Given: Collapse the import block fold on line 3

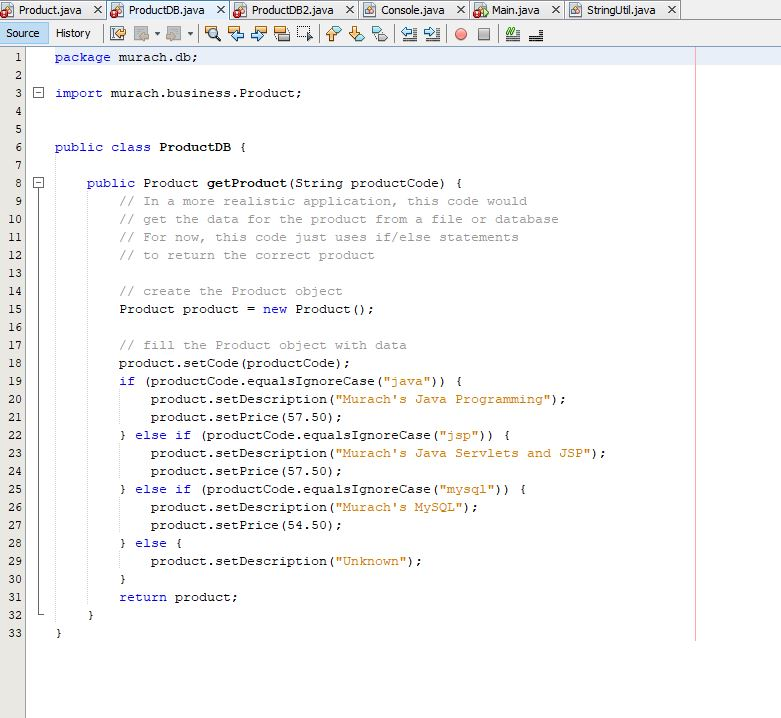Looking at the screenshot, I should [x=38, y=93].
